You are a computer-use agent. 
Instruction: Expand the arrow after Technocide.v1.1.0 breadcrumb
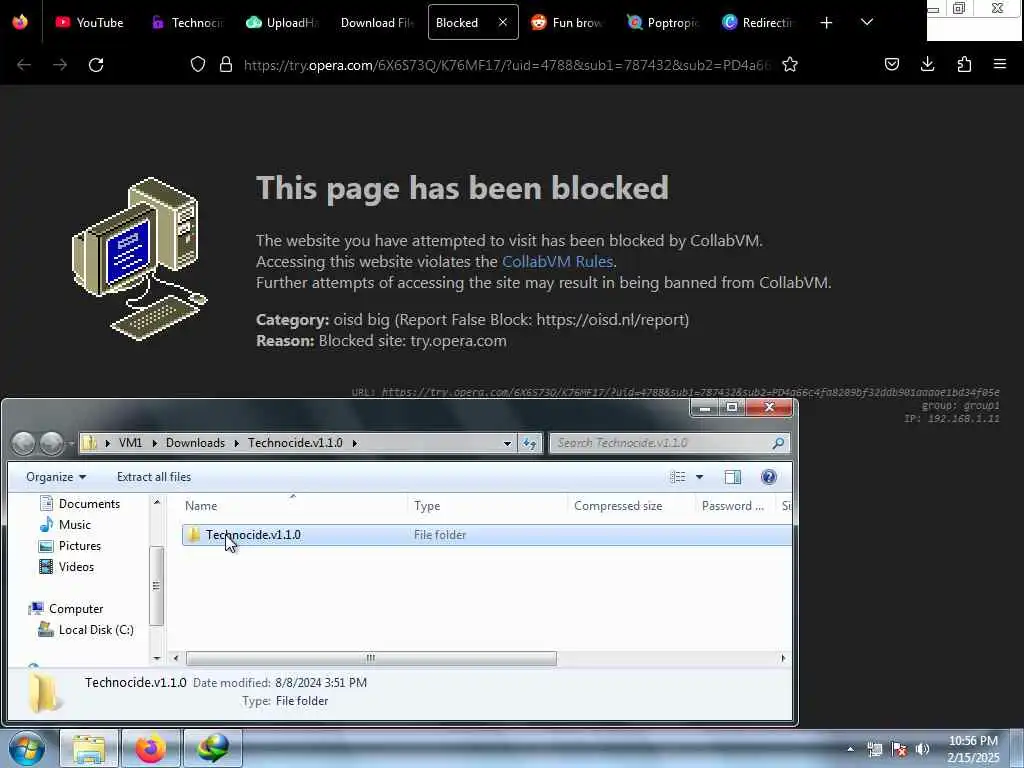pyautogui.click(x=355, y=443)
